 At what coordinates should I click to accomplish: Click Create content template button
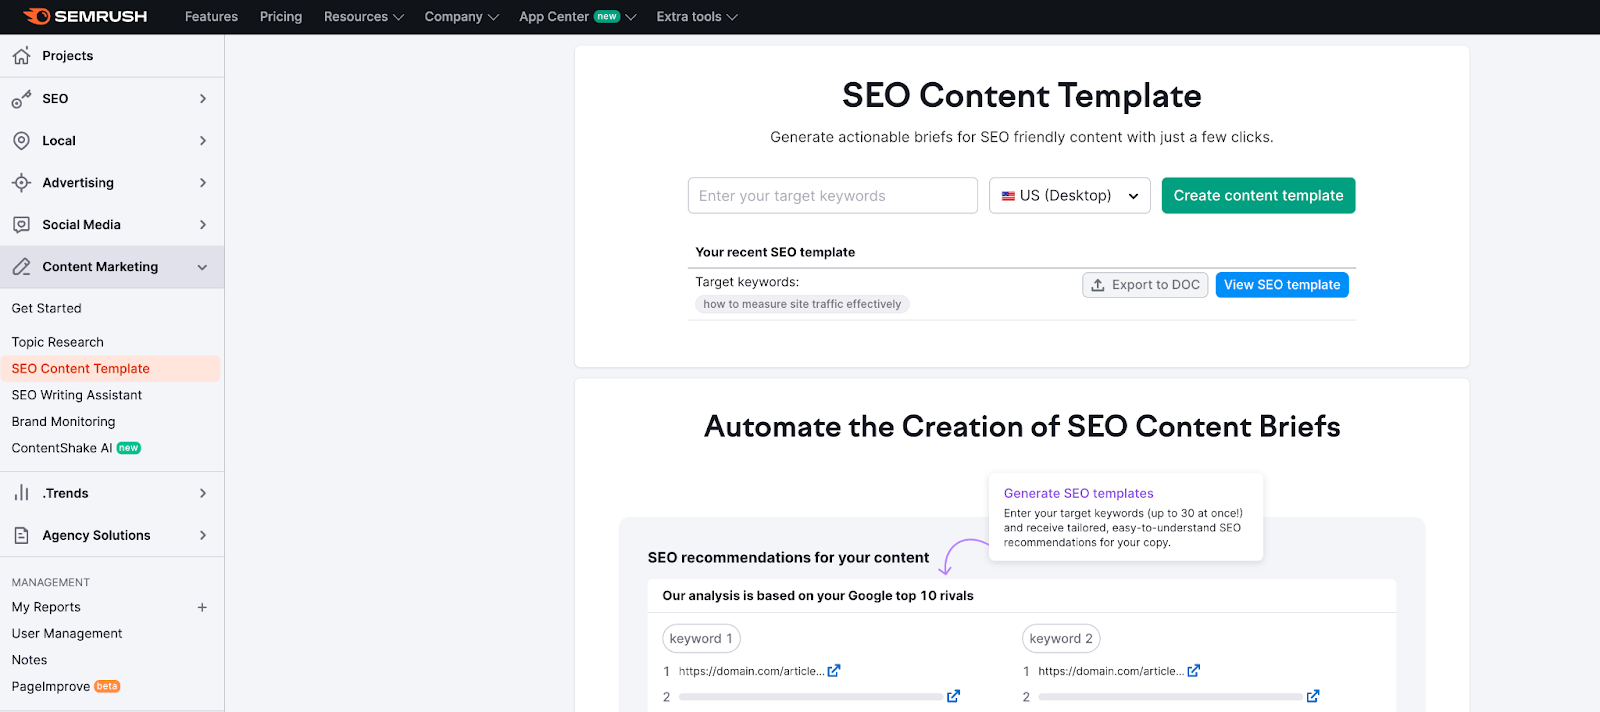point(1258,196)
